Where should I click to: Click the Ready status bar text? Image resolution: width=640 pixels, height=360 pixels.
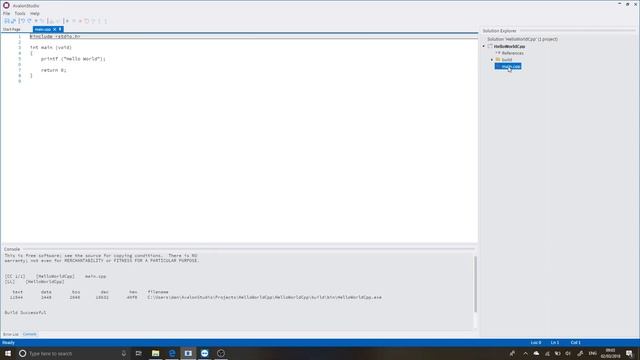click(x=8, y=343)
